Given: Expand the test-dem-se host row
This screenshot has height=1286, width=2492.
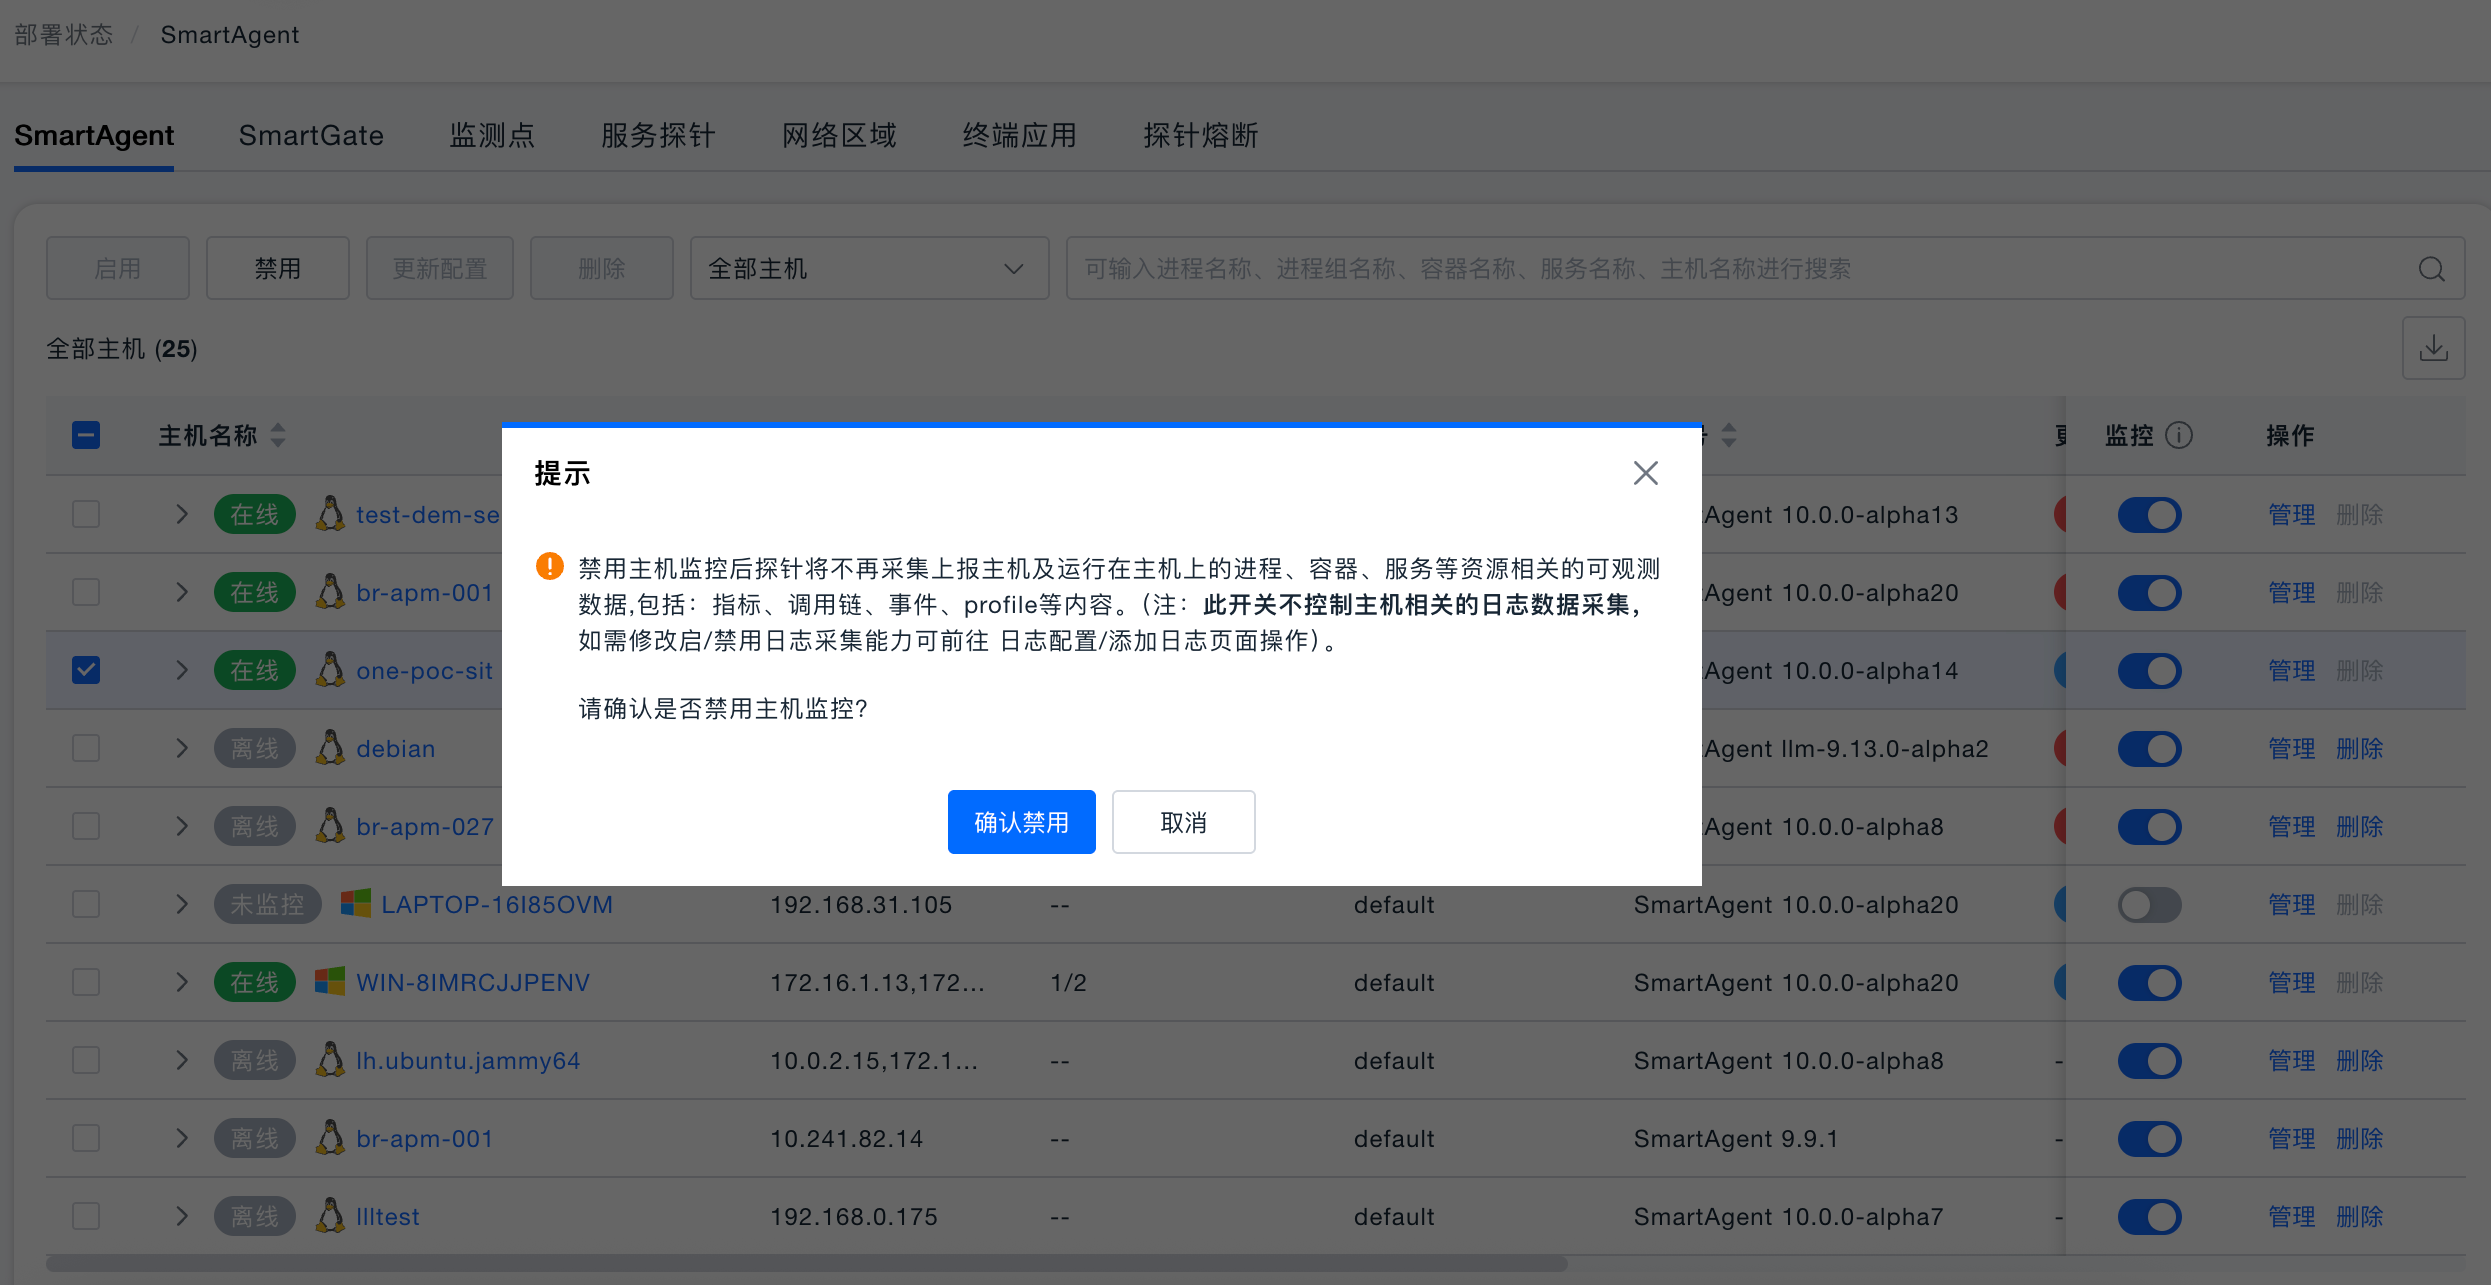Looking at the screenshot, I should point(181,514).
